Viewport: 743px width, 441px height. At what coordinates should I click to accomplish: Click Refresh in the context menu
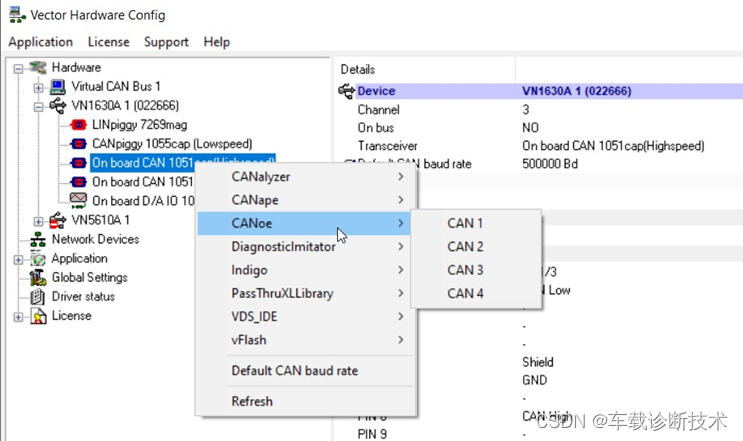point(306,401)
